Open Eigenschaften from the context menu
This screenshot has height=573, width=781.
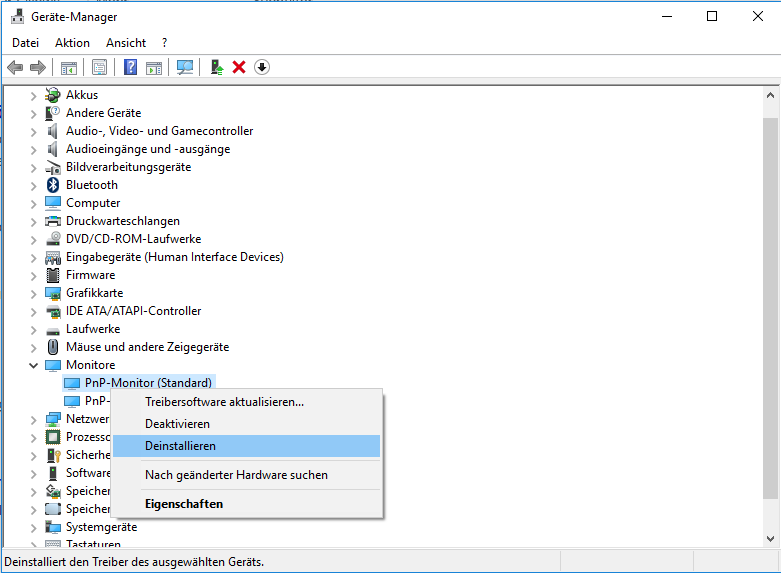(247, 504)
